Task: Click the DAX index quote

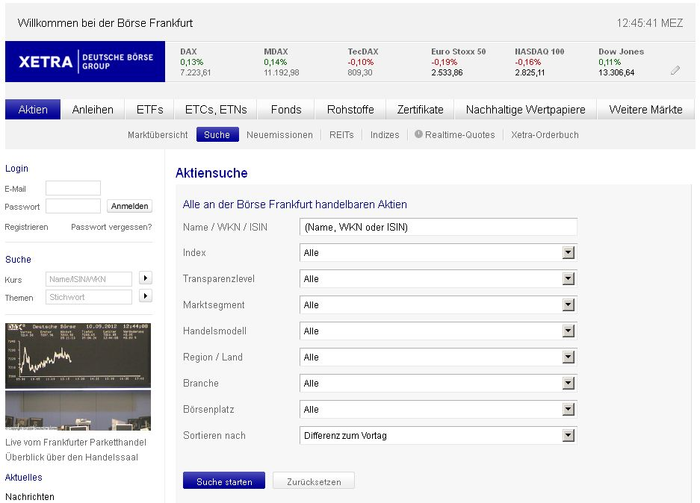Action: point(196,62)
